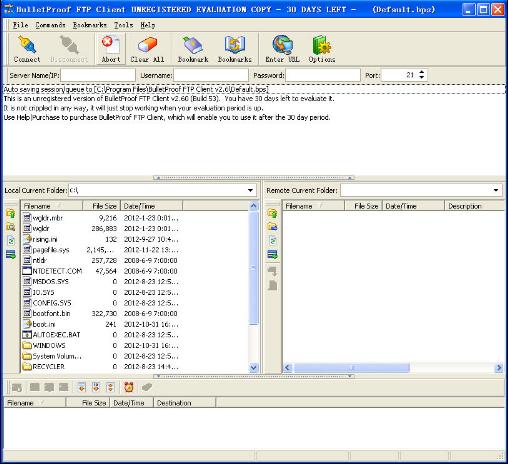Image resolution: width=508 pixels, height=464 pixels.
Task: Click the Abort toolbar icon
Action: point(111,49)
